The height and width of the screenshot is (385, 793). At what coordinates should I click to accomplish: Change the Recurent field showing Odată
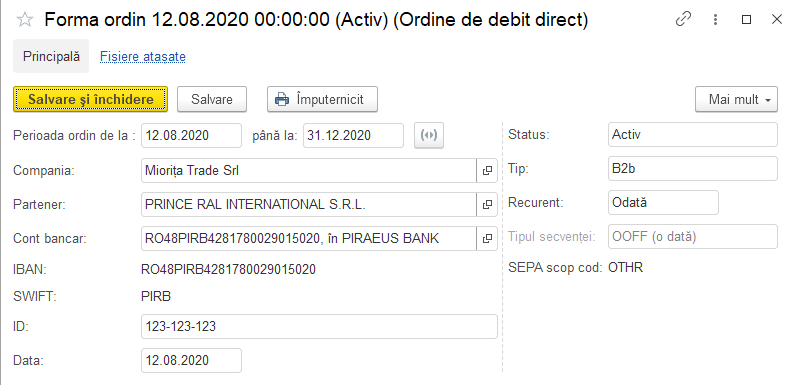pos(663,202)
